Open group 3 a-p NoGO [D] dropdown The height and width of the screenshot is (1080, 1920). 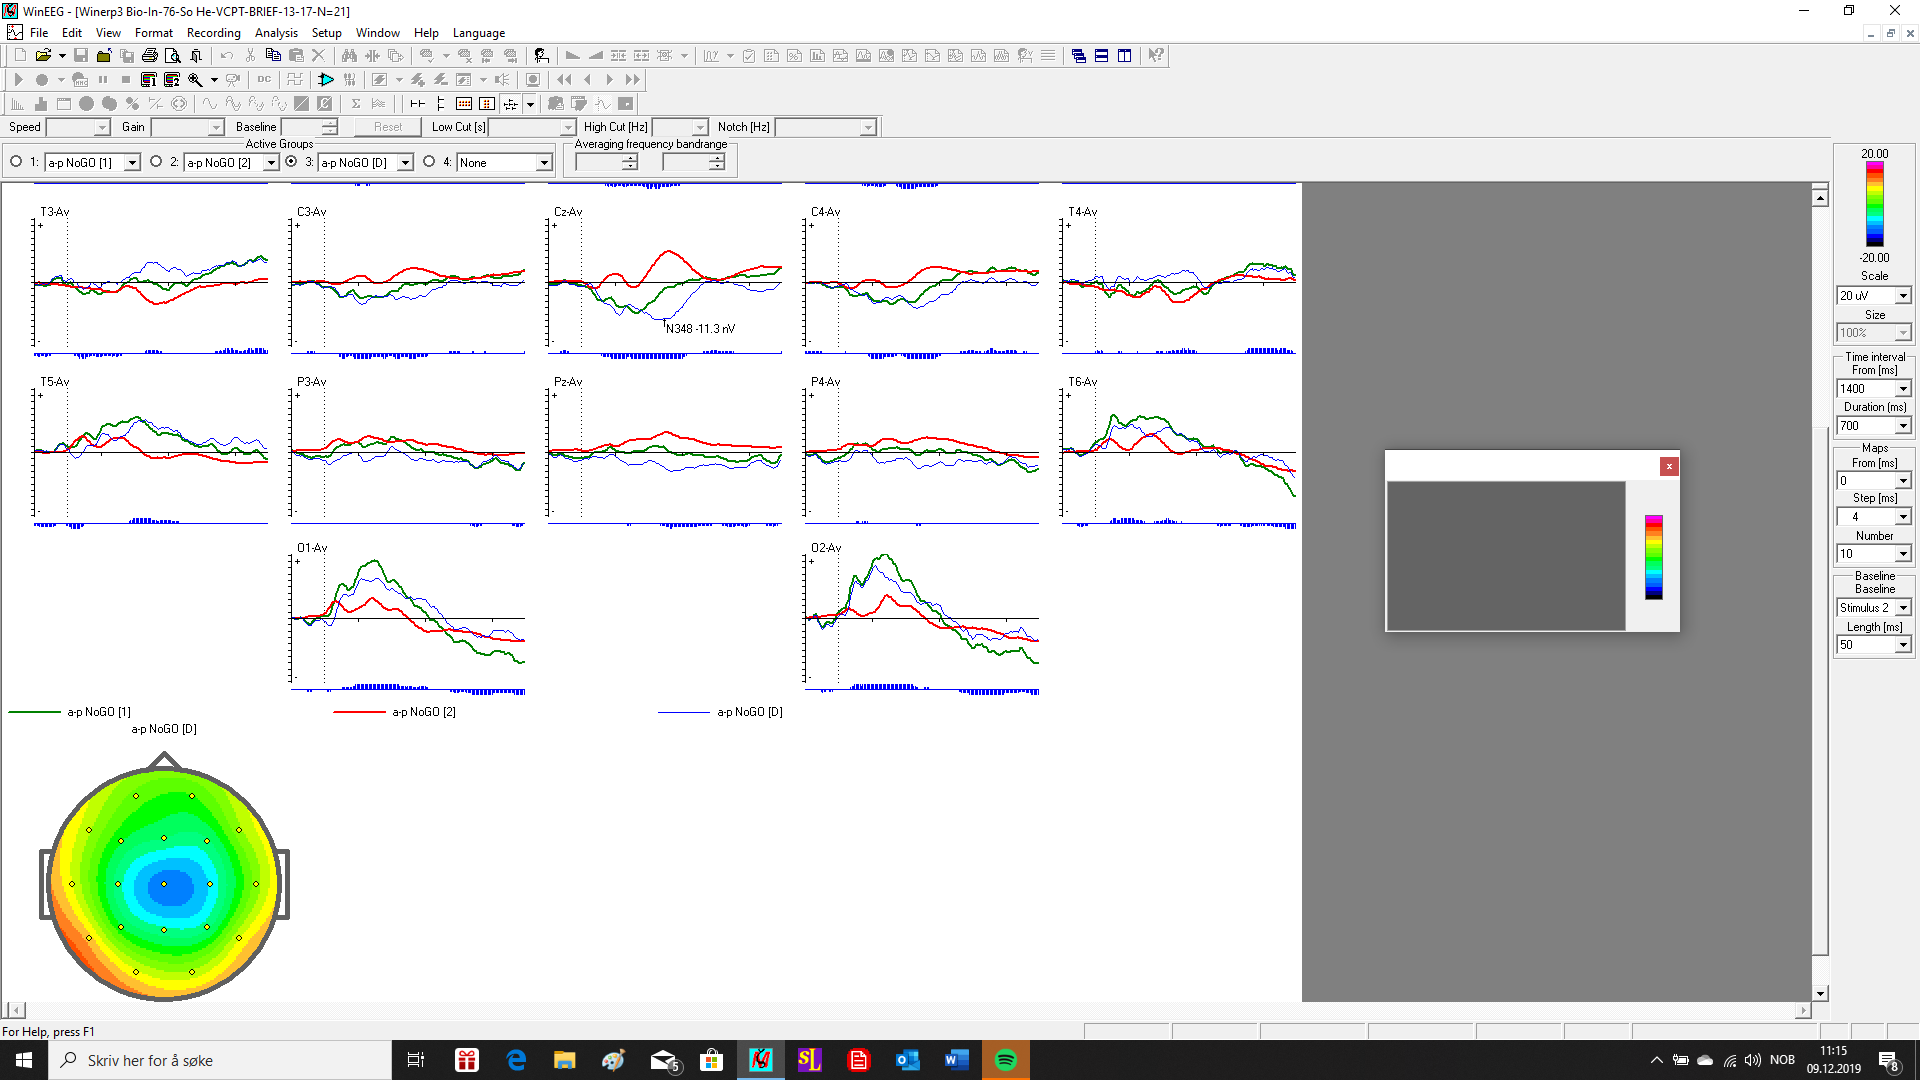click(x=405, y=163)
